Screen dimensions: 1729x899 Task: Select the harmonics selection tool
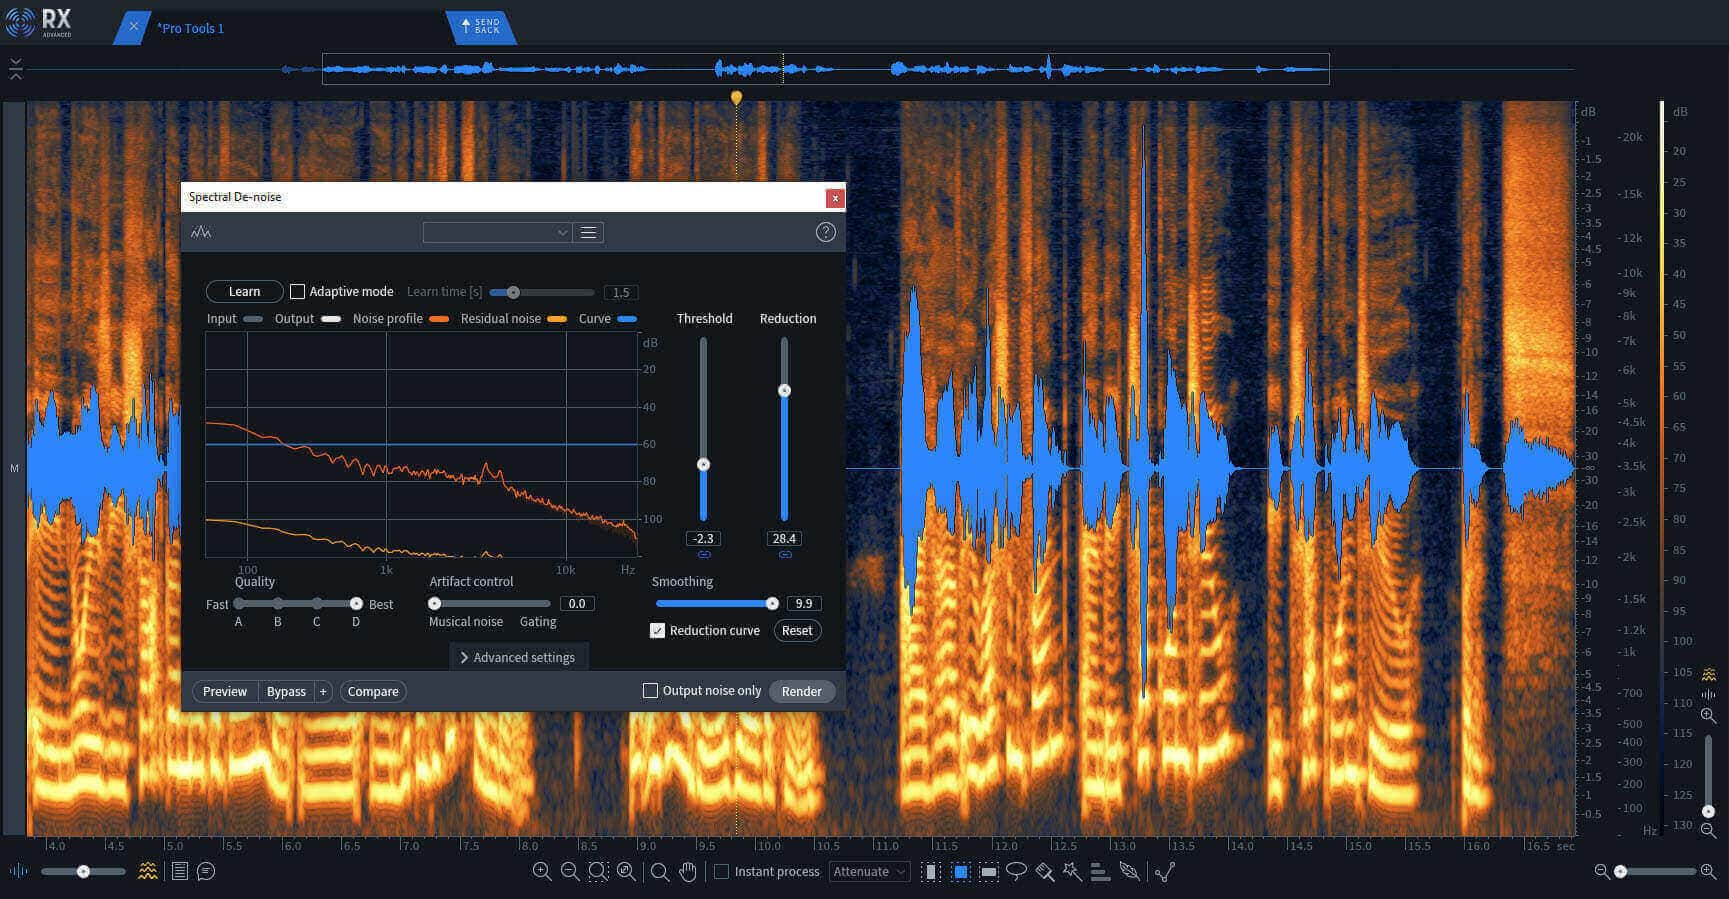click(1100, 871)
